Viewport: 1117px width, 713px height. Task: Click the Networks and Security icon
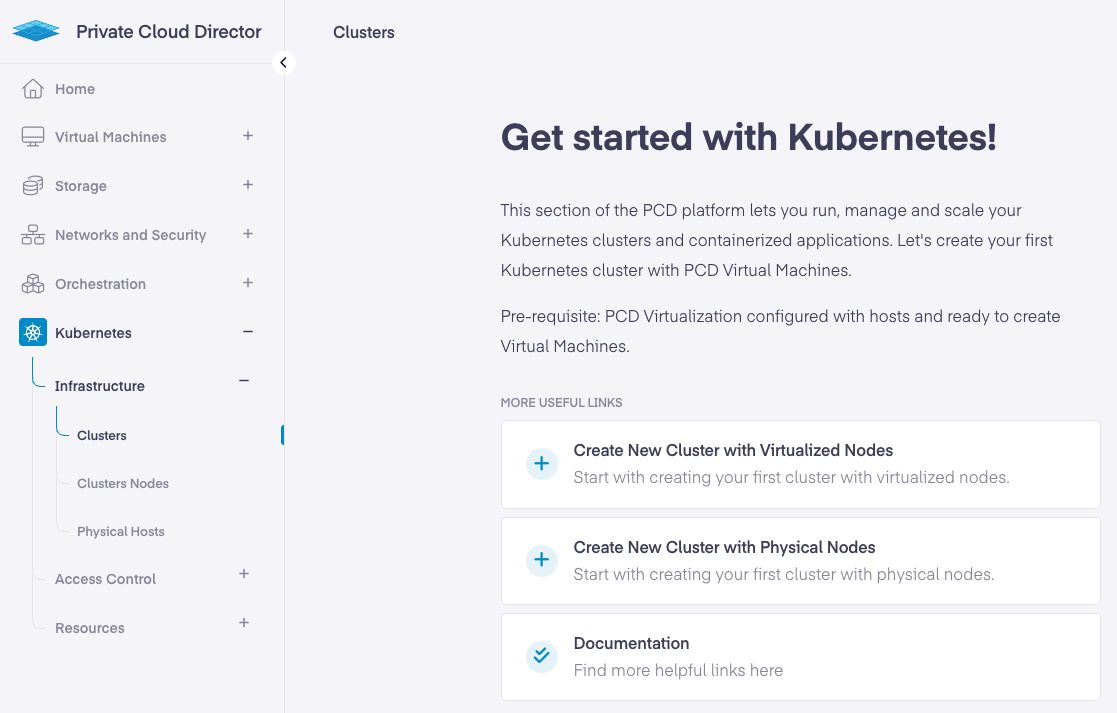coord(33,235)
